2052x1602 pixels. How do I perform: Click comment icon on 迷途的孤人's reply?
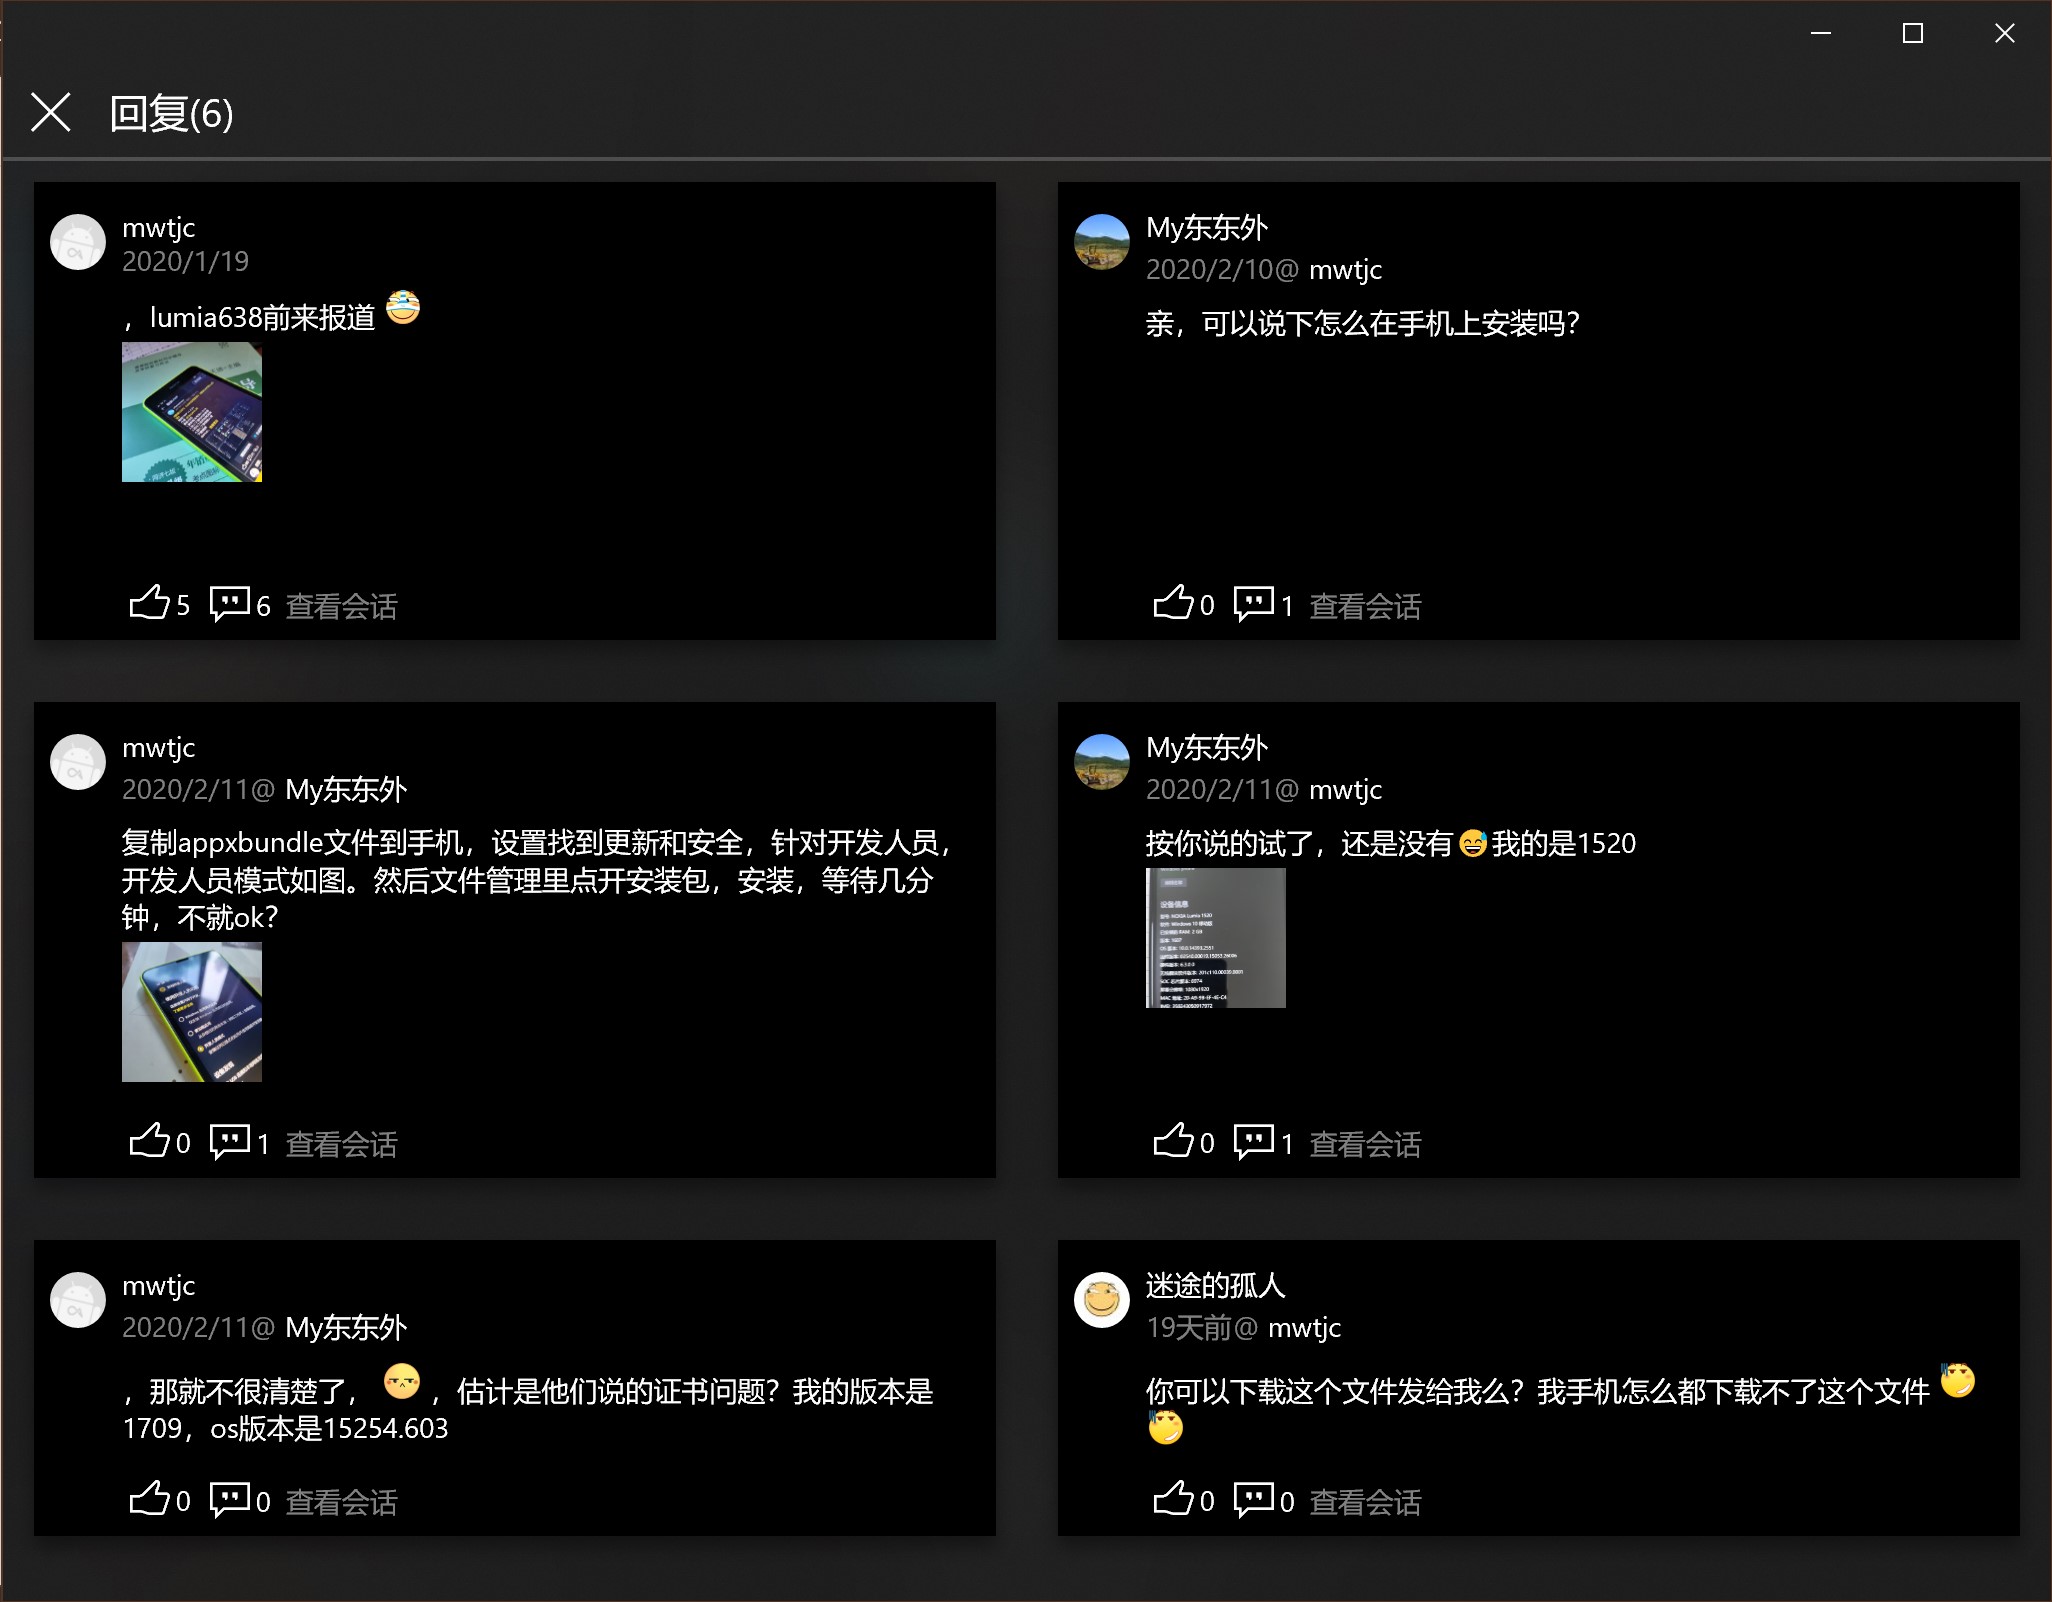coord(1254,1499)
